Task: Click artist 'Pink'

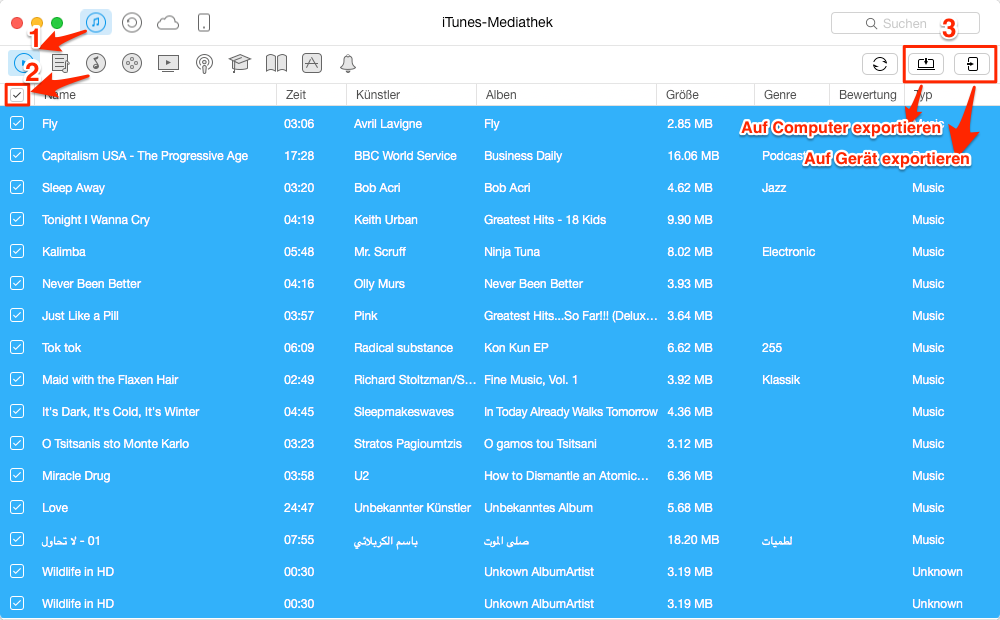Action: pos(365,316)
